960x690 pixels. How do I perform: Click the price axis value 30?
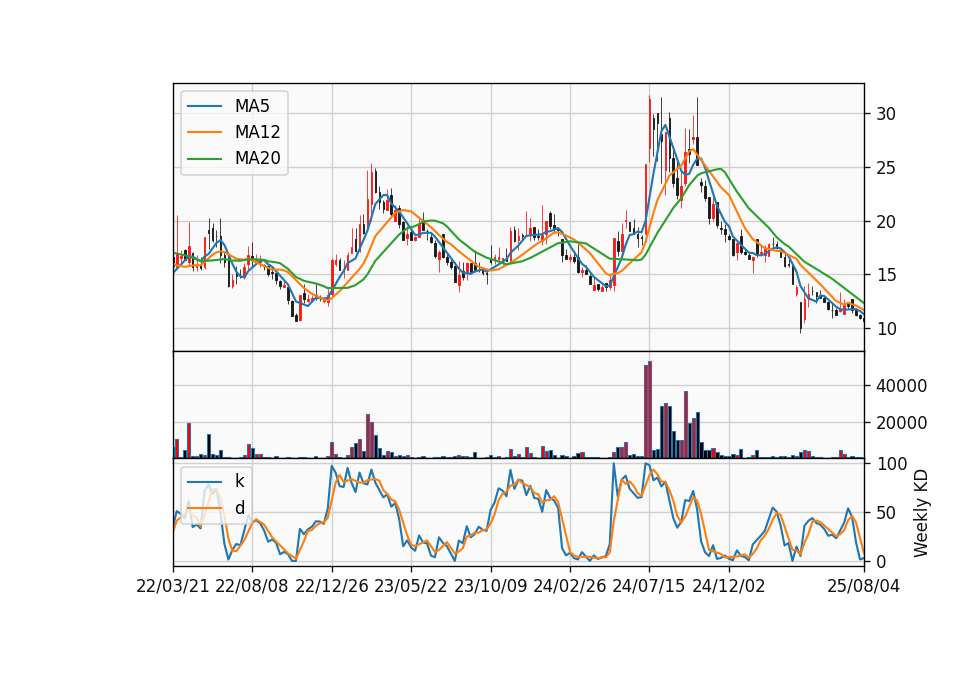coord(886,114)
